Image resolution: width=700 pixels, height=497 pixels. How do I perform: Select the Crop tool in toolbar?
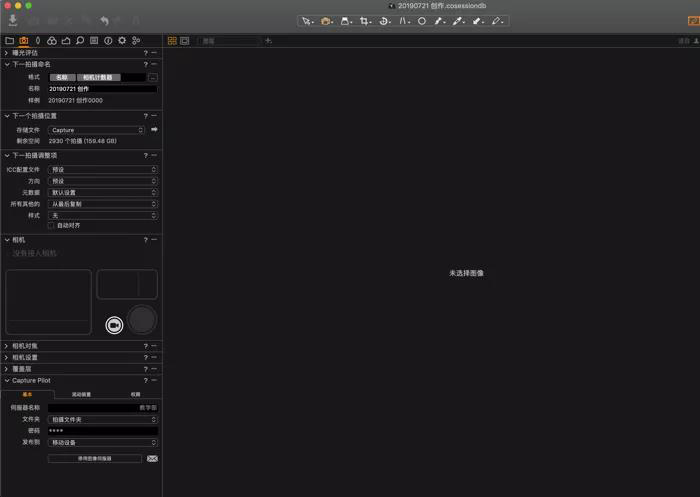click(363, 20)
